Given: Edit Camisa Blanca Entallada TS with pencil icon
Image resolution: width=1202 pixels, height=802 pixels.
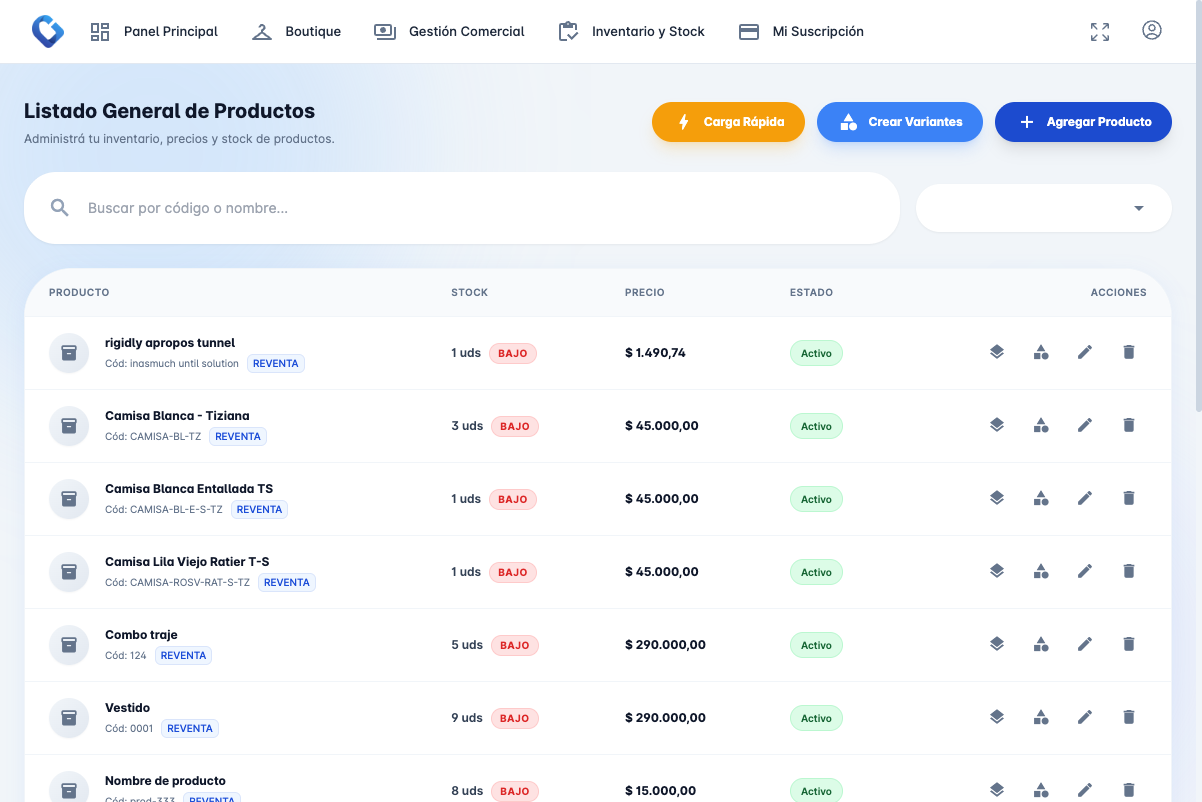Looking at the screenshot, I should pyautogui.click(x=1085, y=498).
